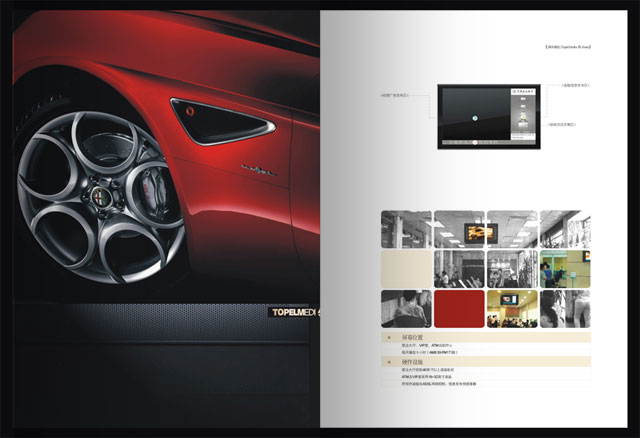Click the bullet beside second beige header
This screenshot has height=438, width=640.
(387, 361)
